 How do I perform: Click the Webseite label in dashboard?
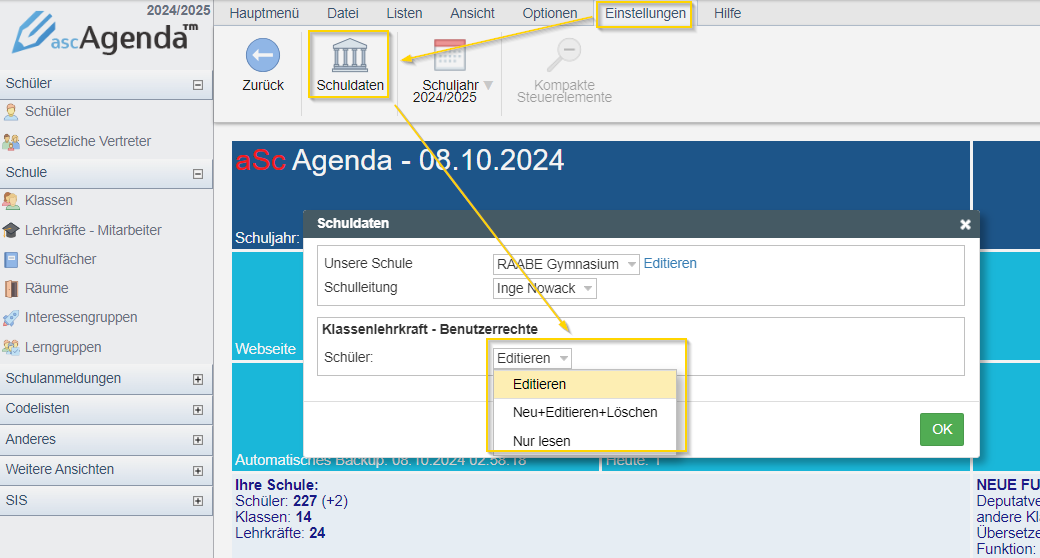(x=265, y=349)
